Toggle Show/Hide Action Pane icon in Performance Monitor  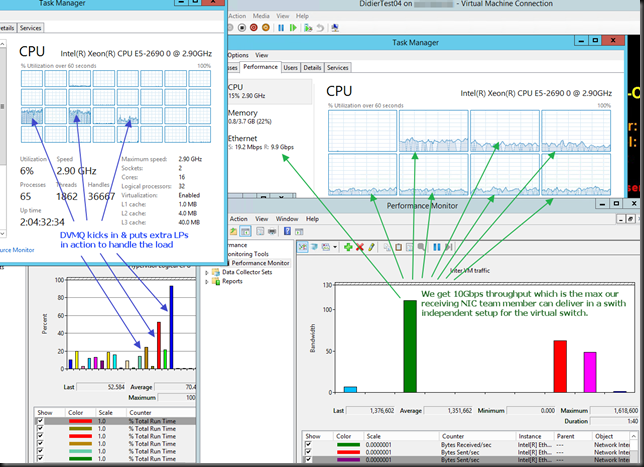point(299,231)
